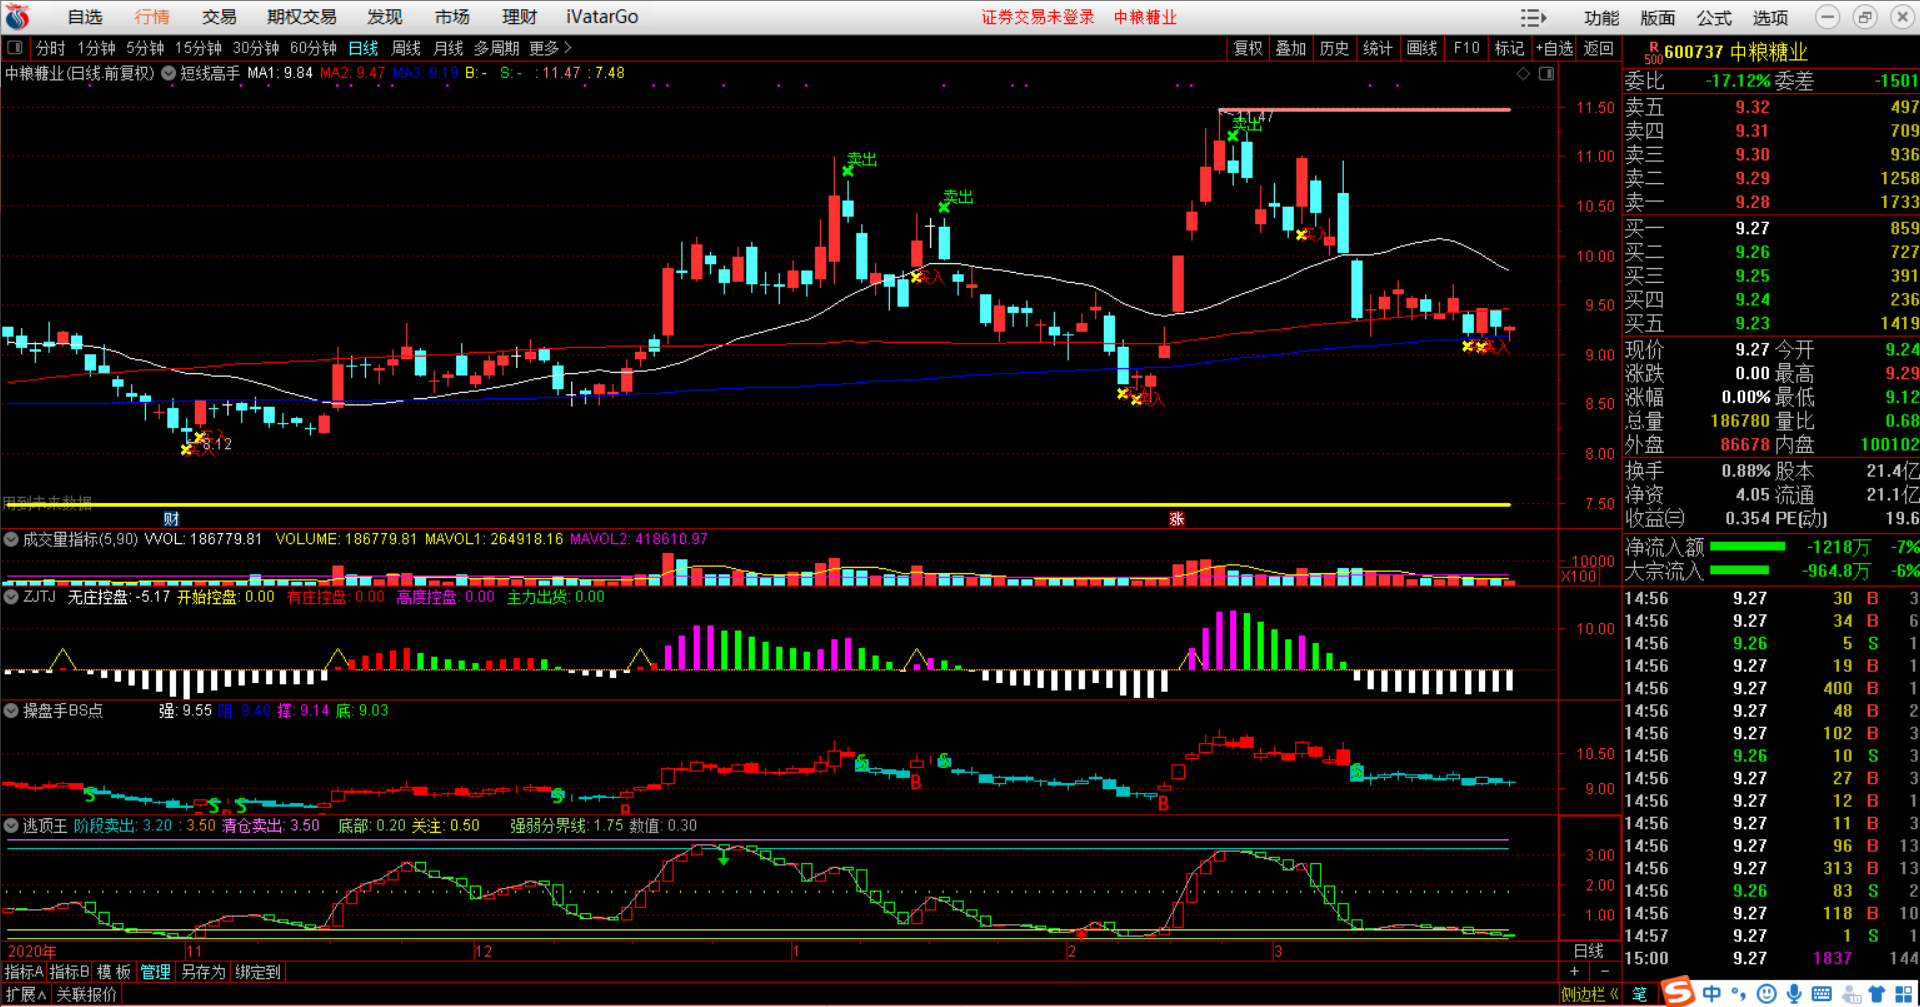Screen dimensions: 1920x1007
Task: Expand the 成交量指标 indicator dropdown arrow
Action: click(11, 540)
